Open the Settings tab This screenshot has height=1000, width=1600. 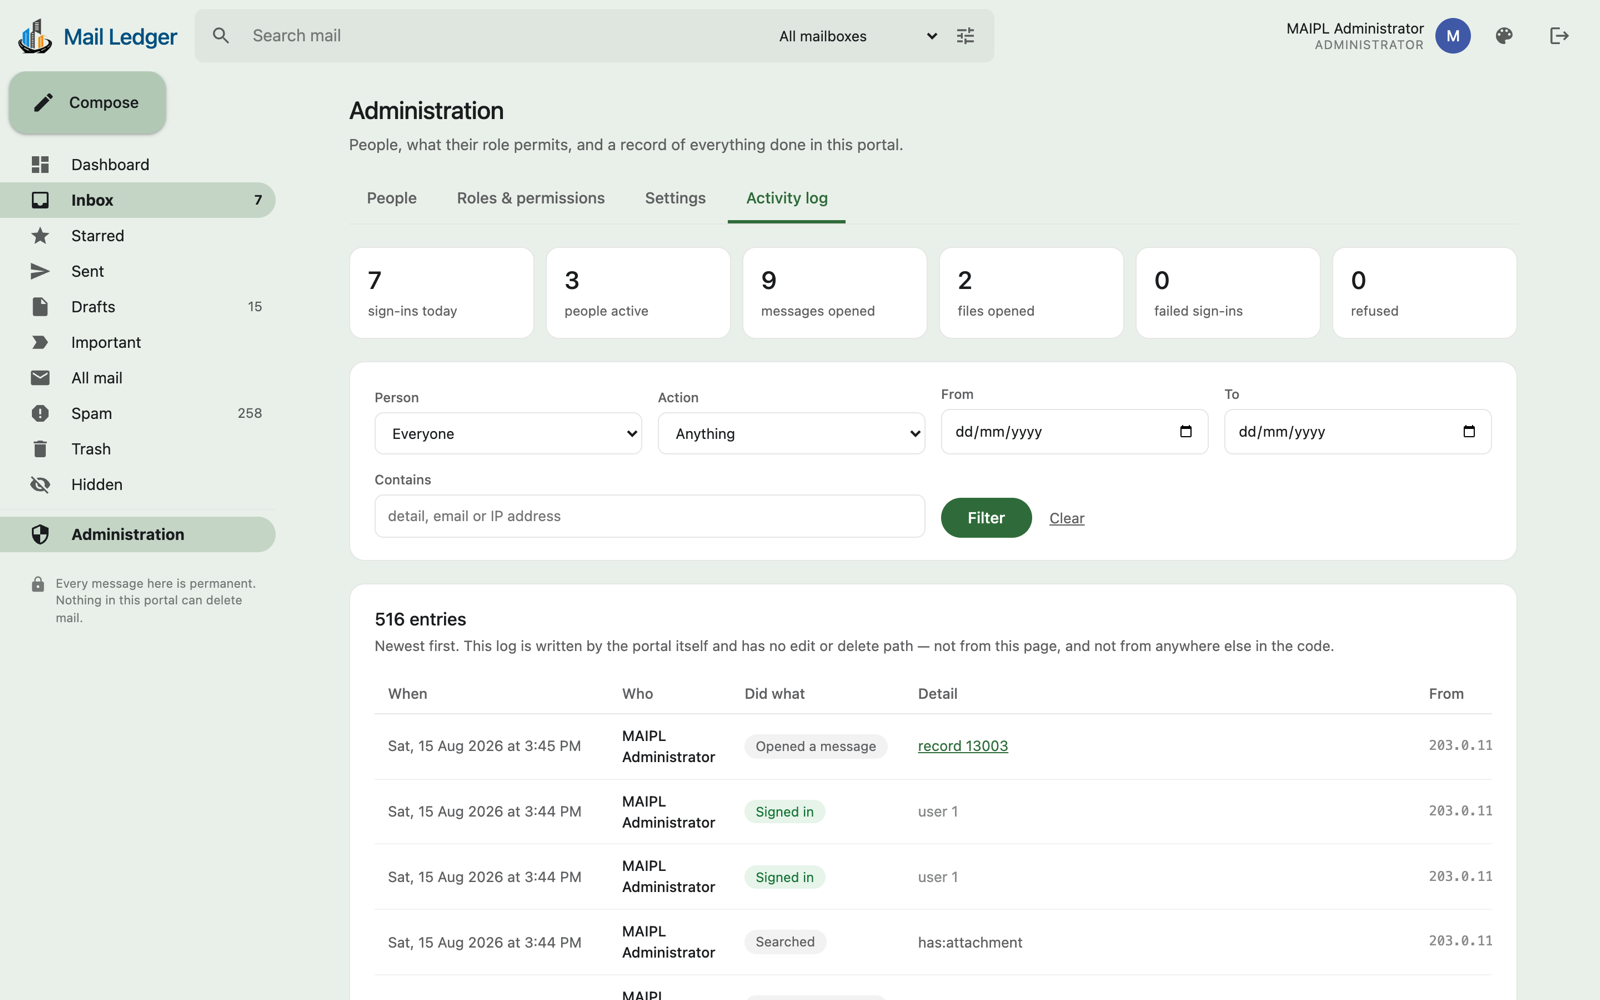pyautogui.click(x=675, y=198)
